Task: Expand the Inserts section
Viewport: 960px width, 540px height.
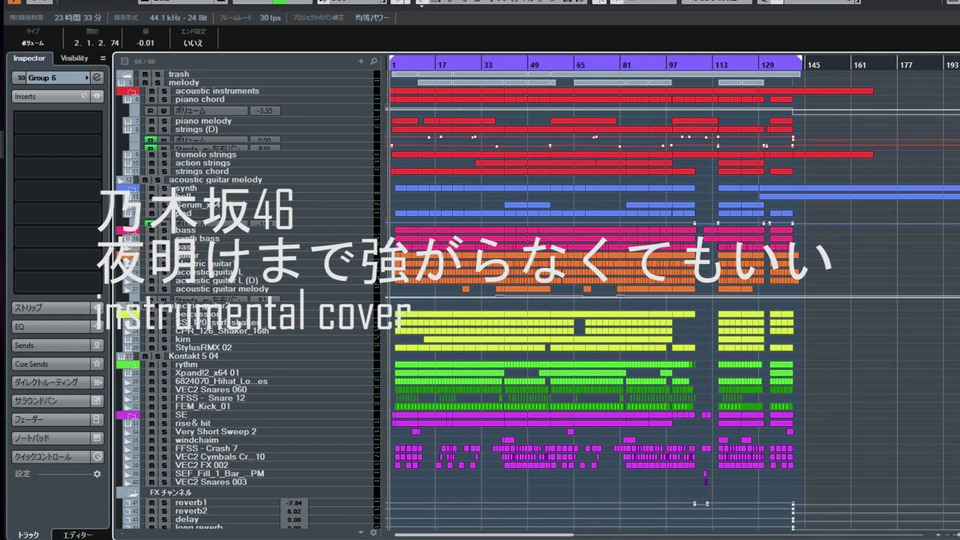Action: click(46, 96)
